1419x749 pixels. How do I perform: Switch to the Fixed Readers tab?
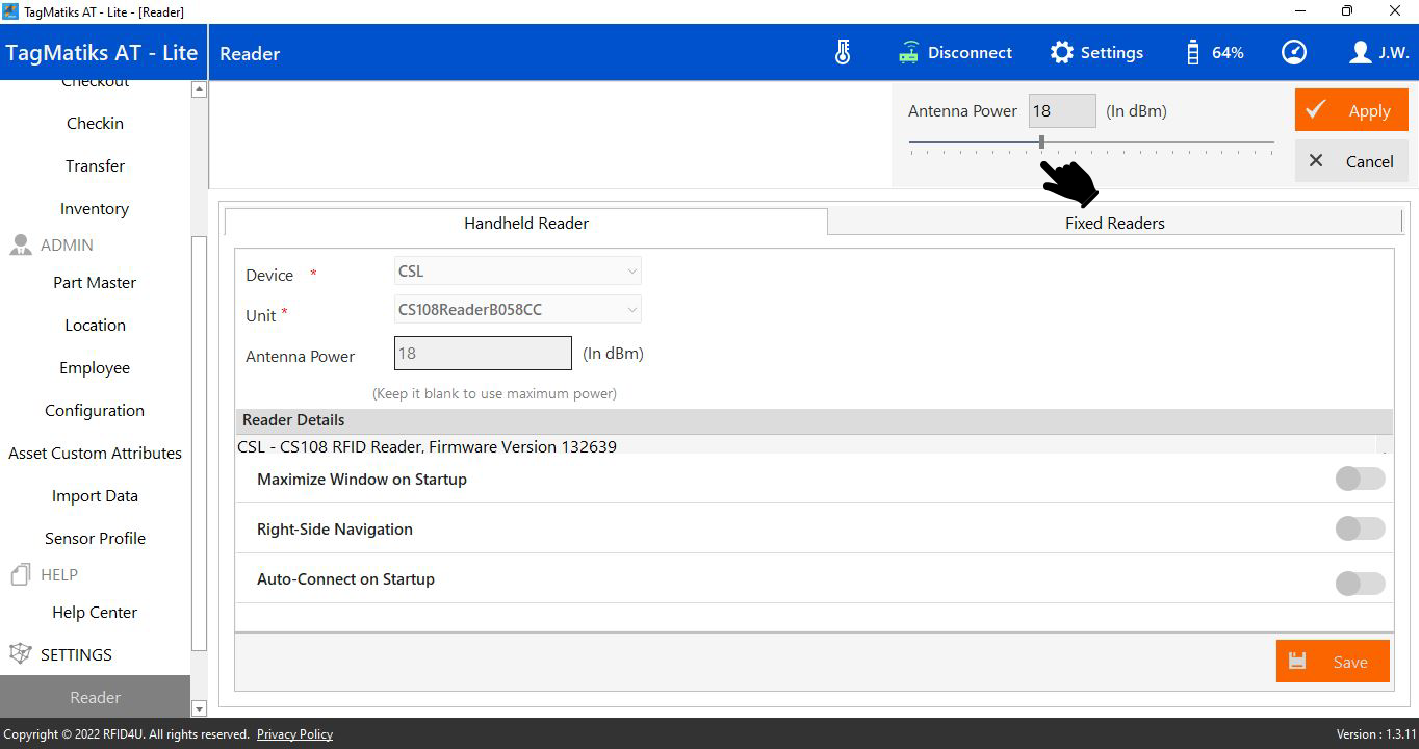point(1114,223)
